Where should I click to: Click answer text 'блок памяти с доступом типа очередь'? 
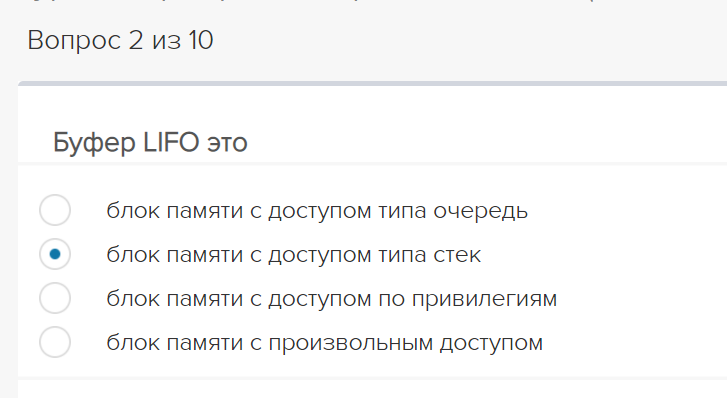tap(317, 211)
